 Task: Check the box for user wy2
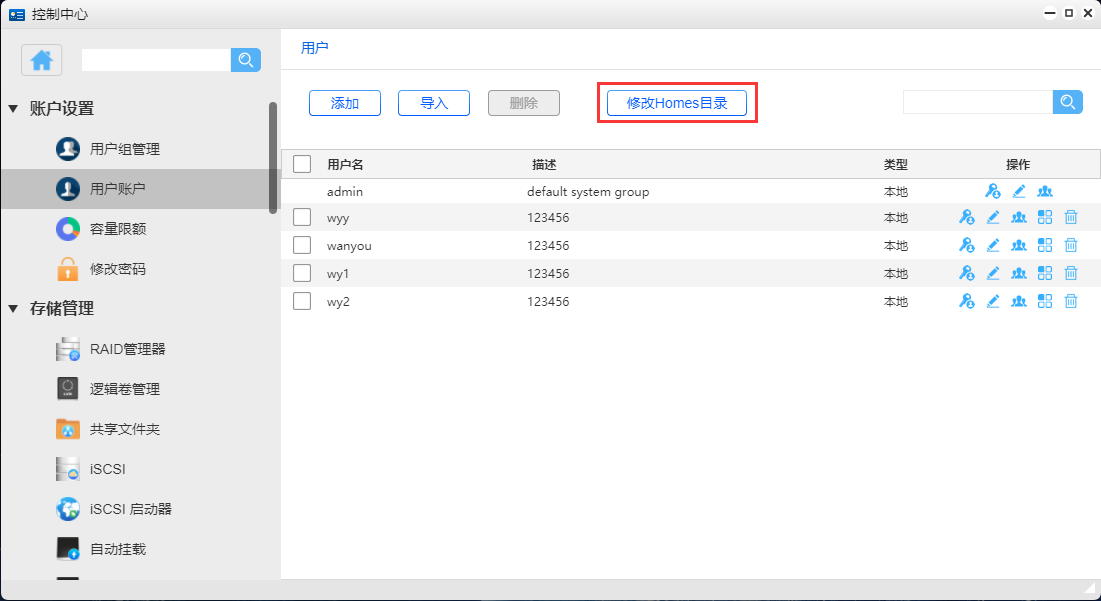pyautogui.click(x=302, y=301)
